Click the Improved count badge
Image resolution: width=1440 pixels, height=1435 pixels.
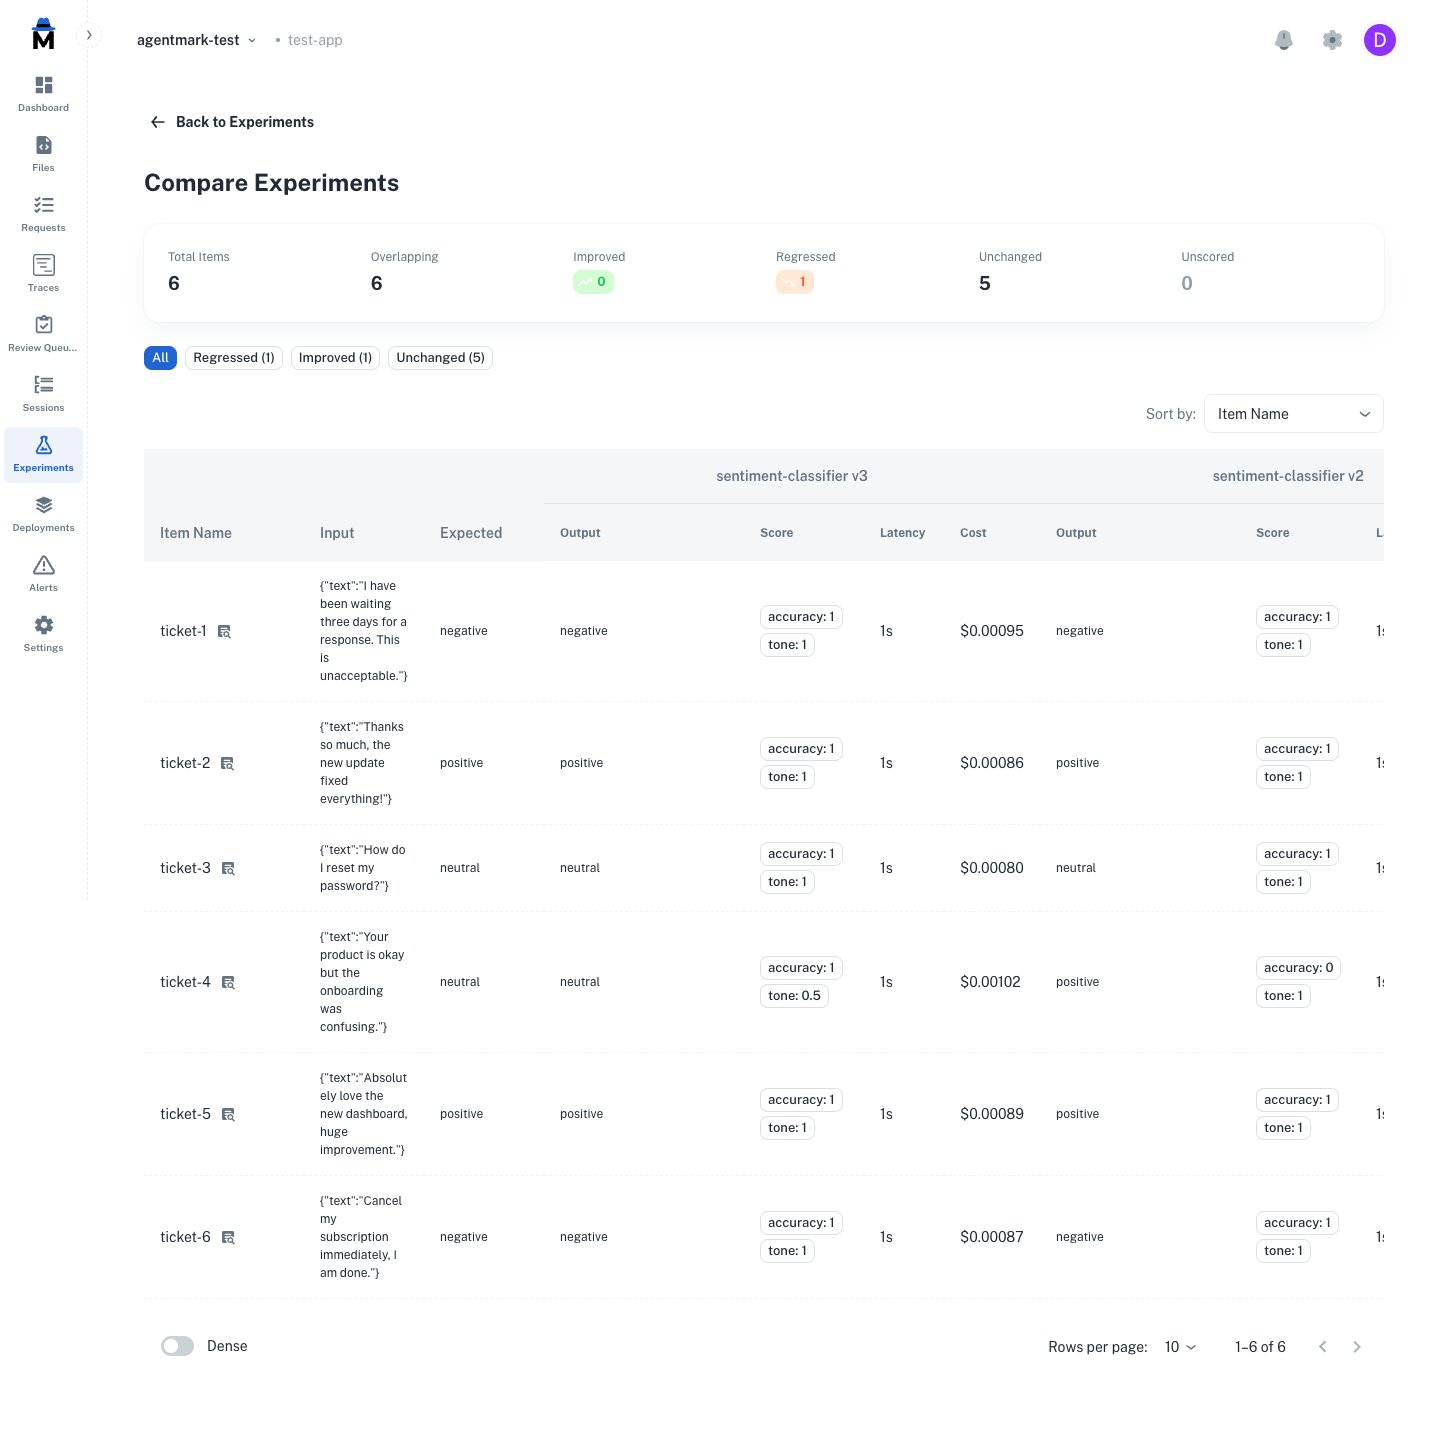[x=593, y=282]
